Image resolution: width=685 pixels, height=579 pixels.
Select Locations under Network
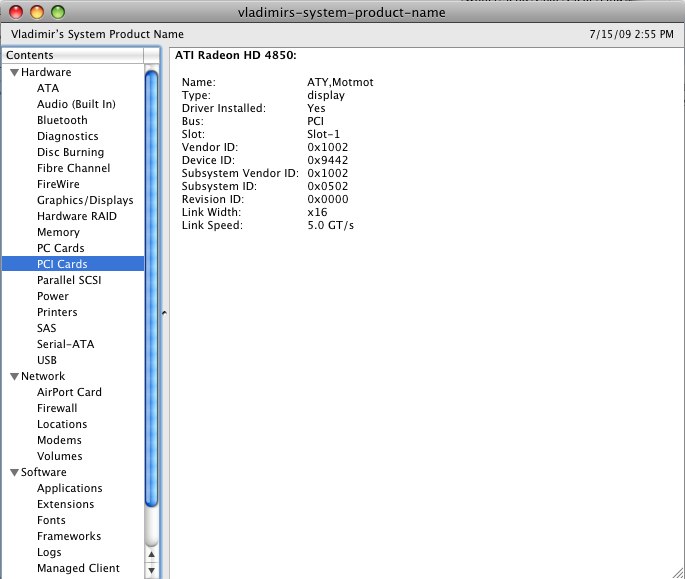pyautogui.click(x=62, y=424)
